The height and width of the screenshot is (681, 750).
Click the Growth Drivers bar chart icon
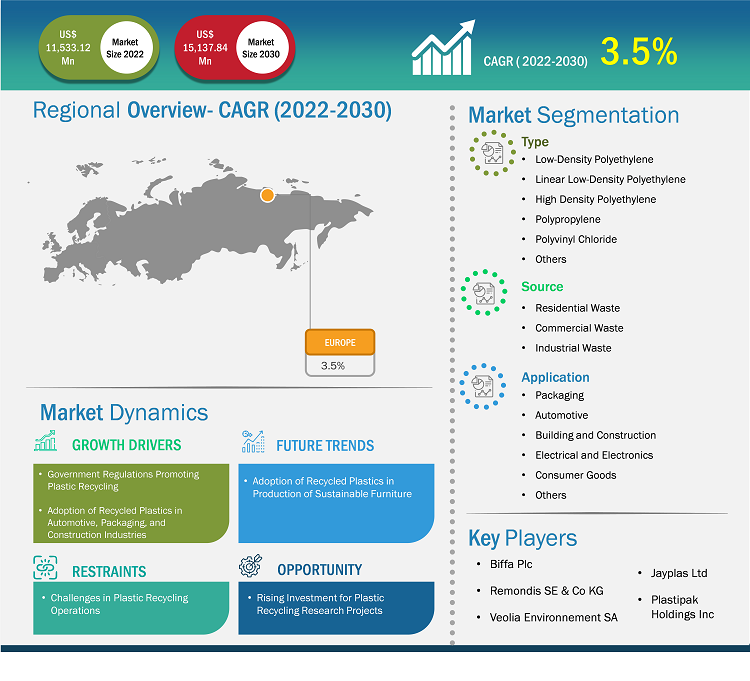tap(46, 441)
